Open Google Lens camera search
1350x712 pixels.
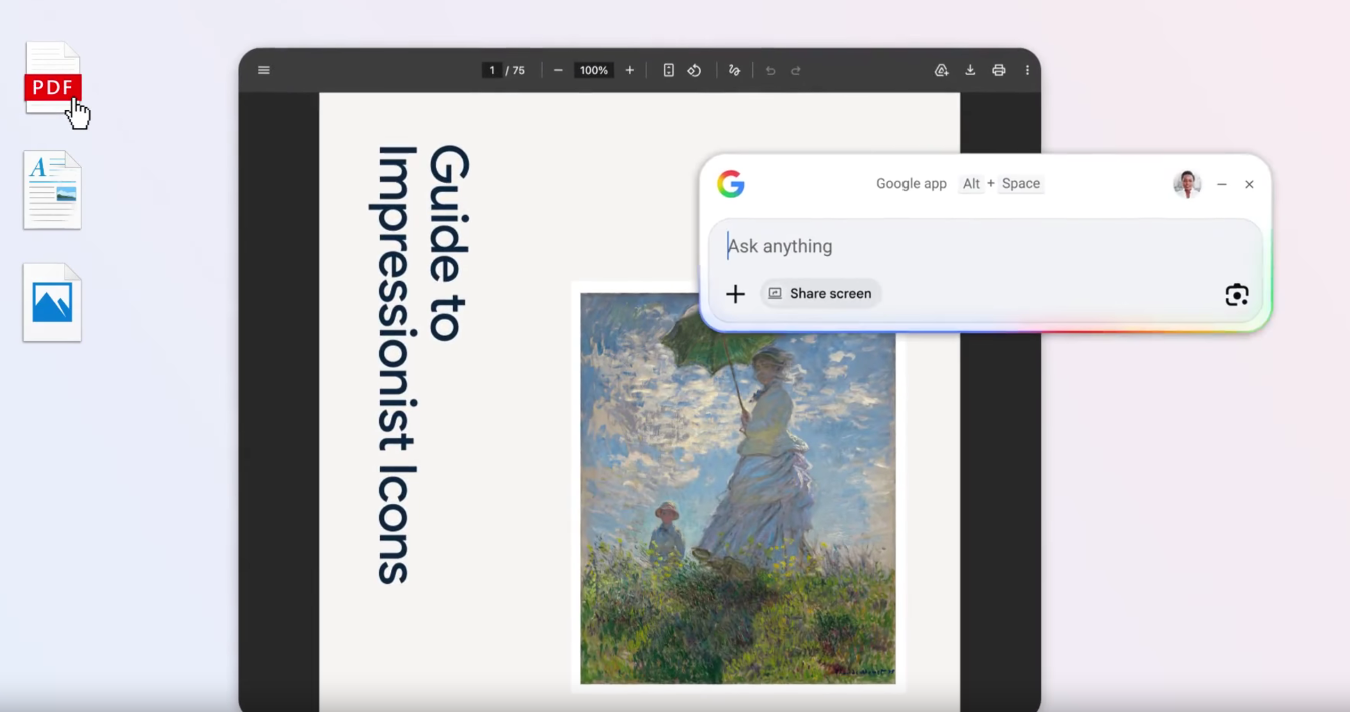(1237, 294)
